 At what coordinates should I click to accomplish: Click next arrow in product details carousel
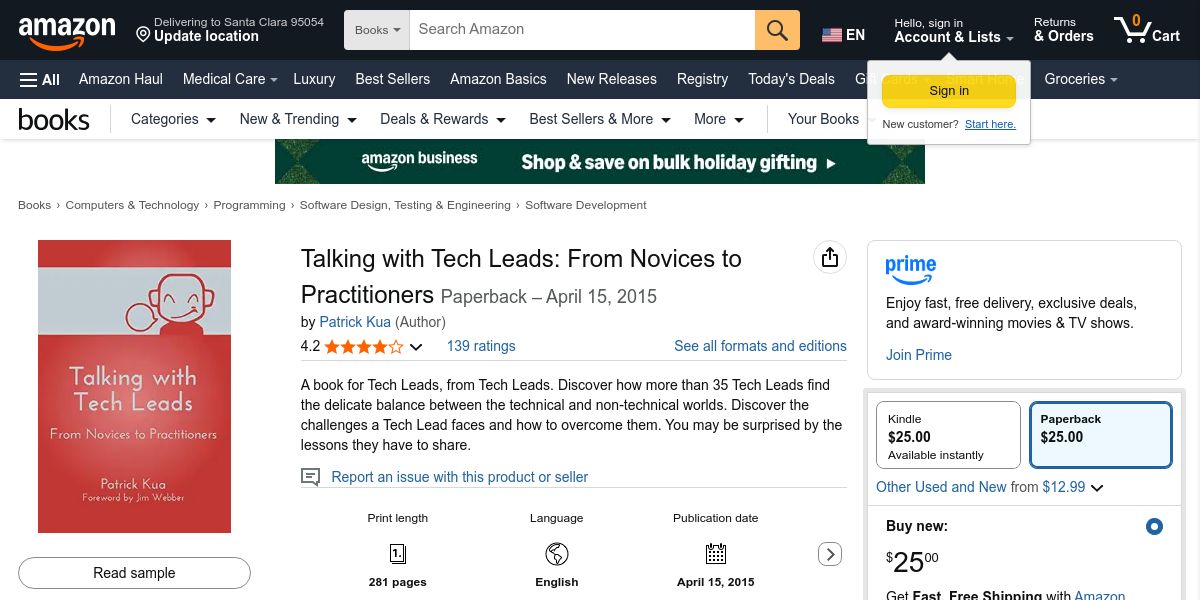[x=829, y=554]
